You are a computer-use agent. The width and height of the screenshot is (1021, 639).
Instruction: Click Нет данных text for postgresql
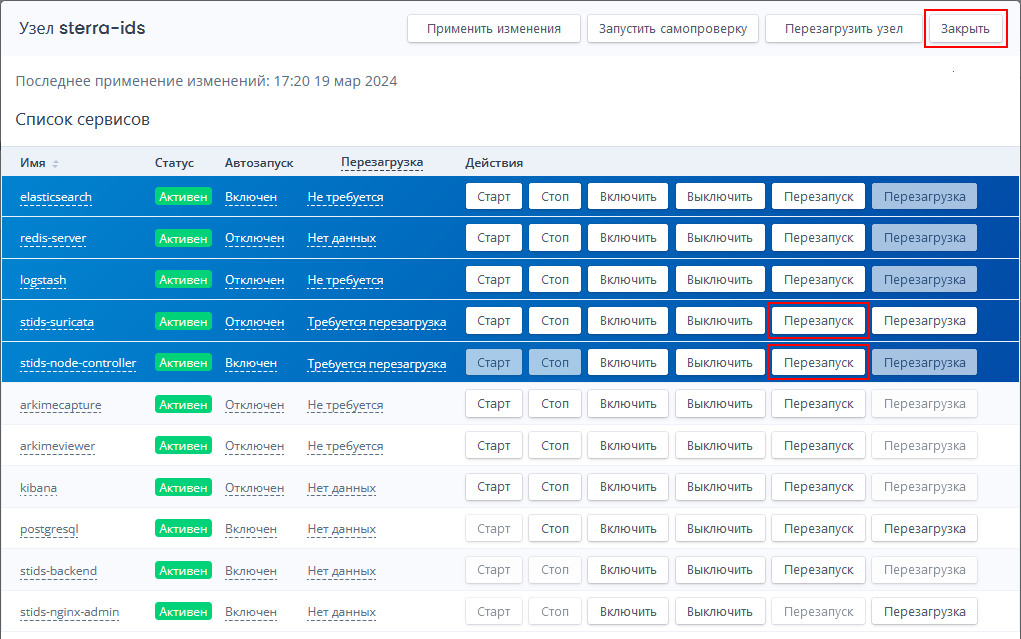coord(342,529)
